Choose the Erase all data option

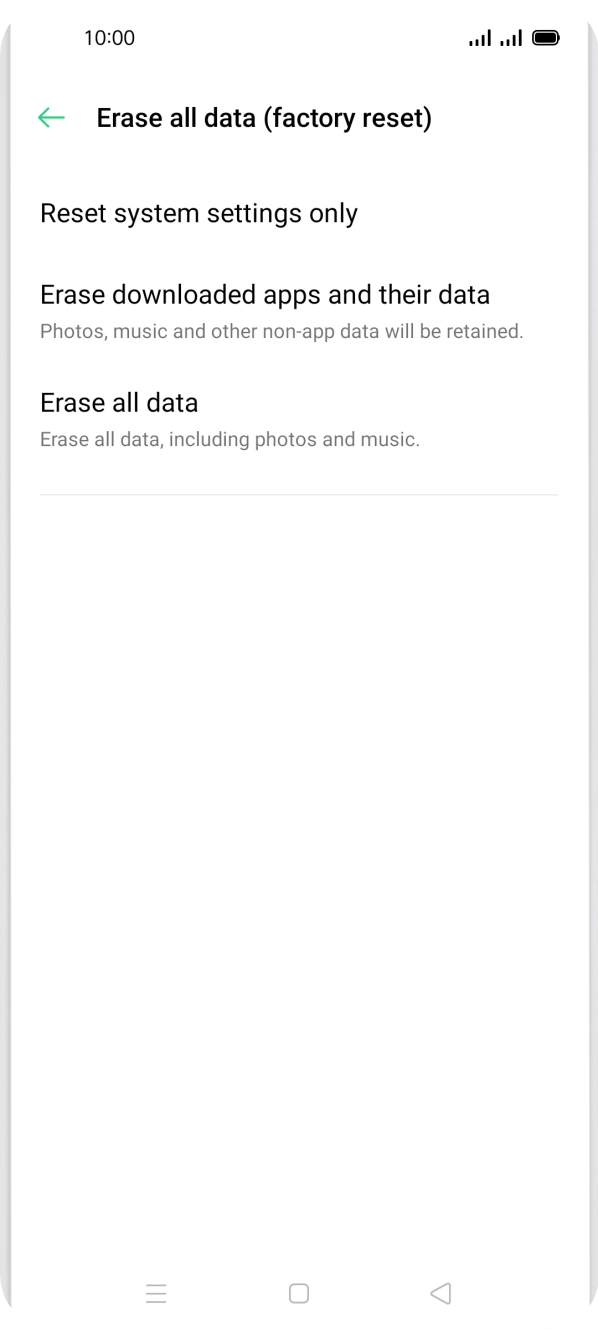pyautogui.click(x=118, y=402)
